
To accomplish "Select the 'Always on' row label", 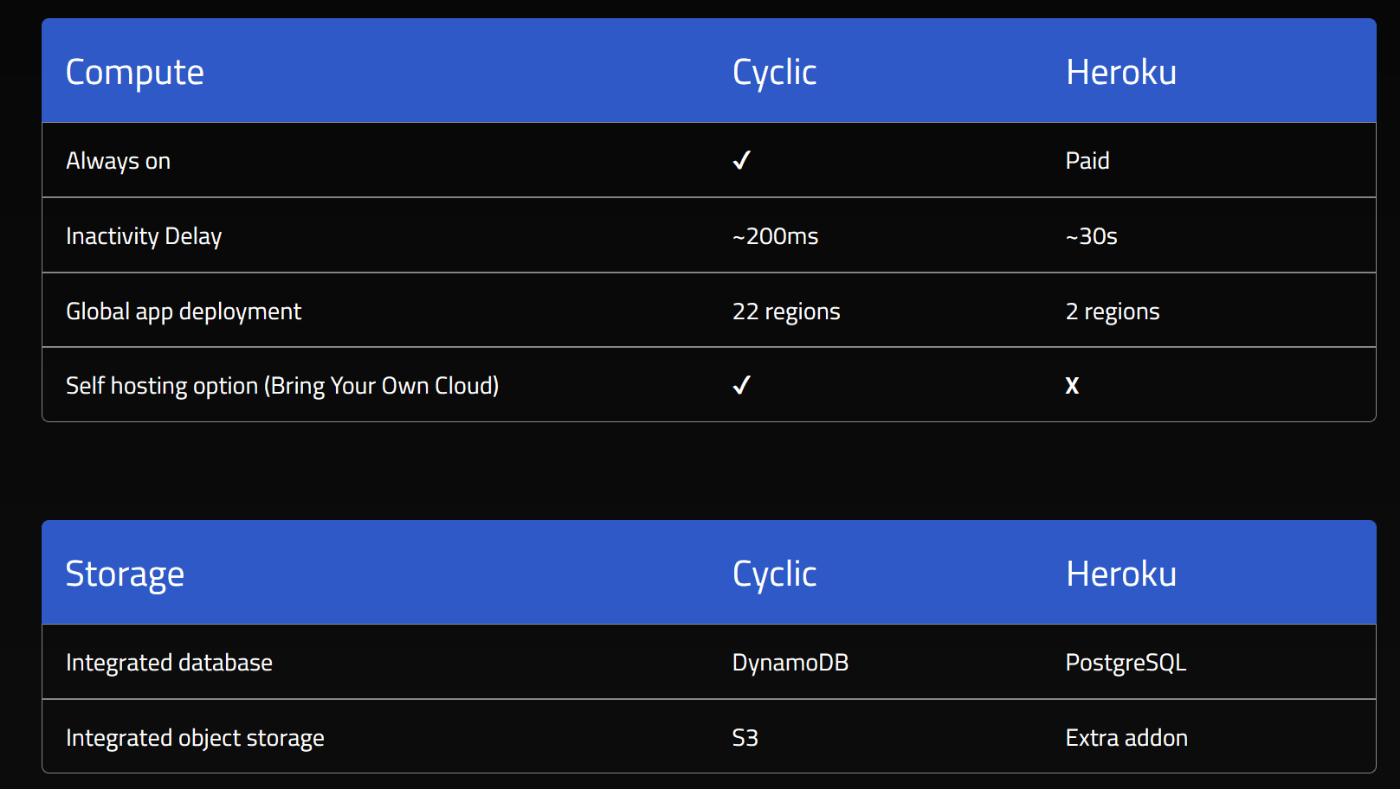I will point(118,161).
